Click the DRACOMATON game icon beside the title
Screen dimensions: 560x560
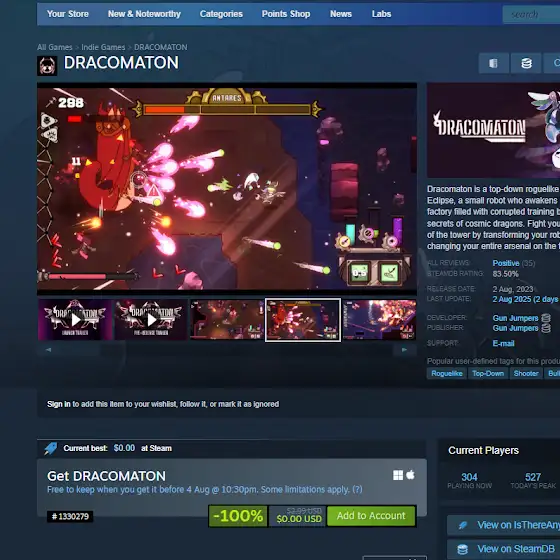pyautogui.click(x=47, y=66)
